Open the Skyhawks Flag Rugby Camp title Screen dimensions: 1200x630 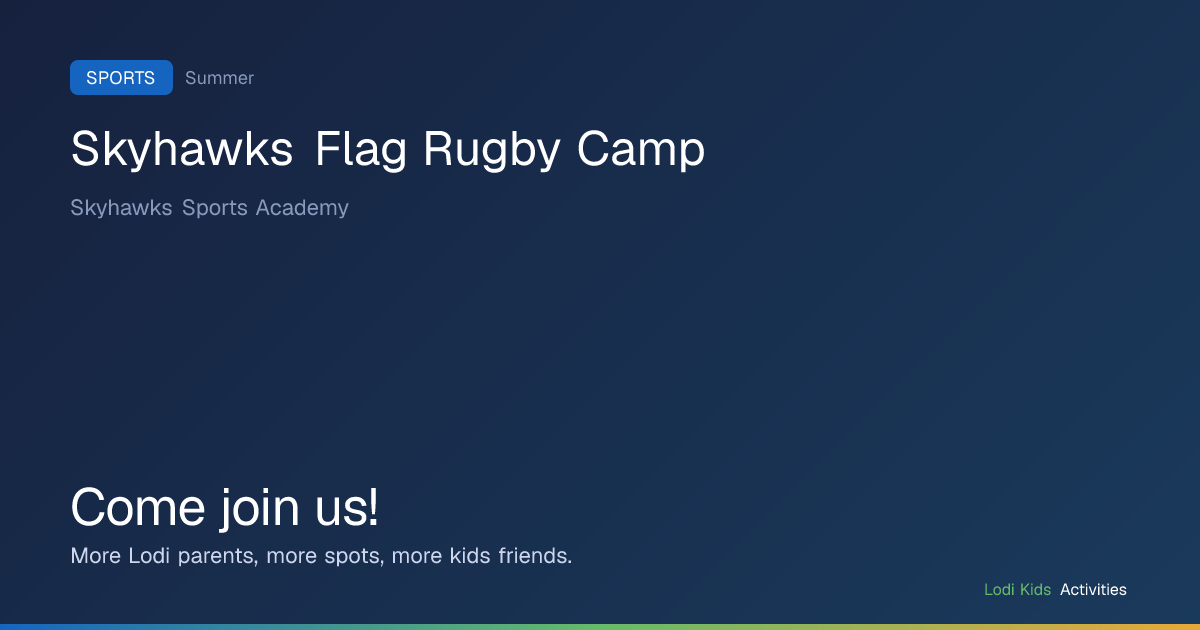pyautogui.click(x=388, y=150)
